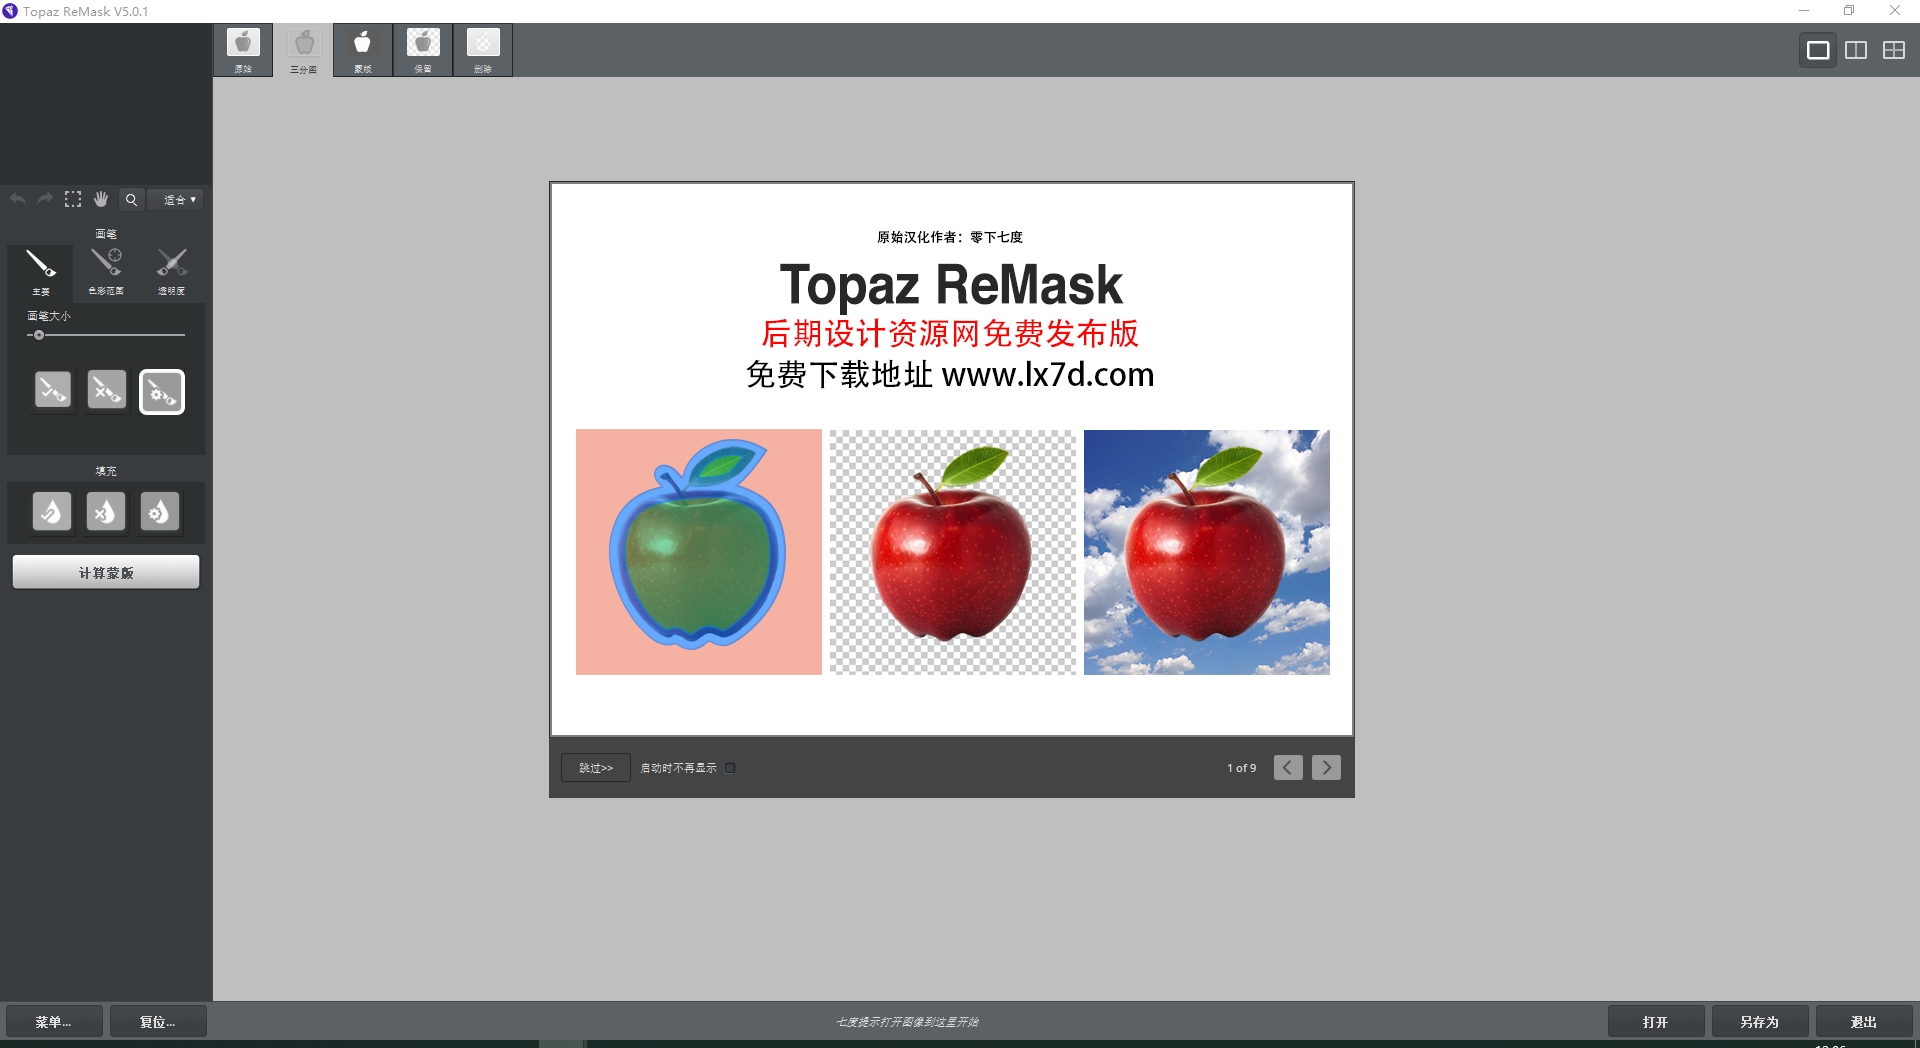Viewport: 1920px width, 1048px height.
Task: Select the rectangular selection tool
Action: pos(72,199)
